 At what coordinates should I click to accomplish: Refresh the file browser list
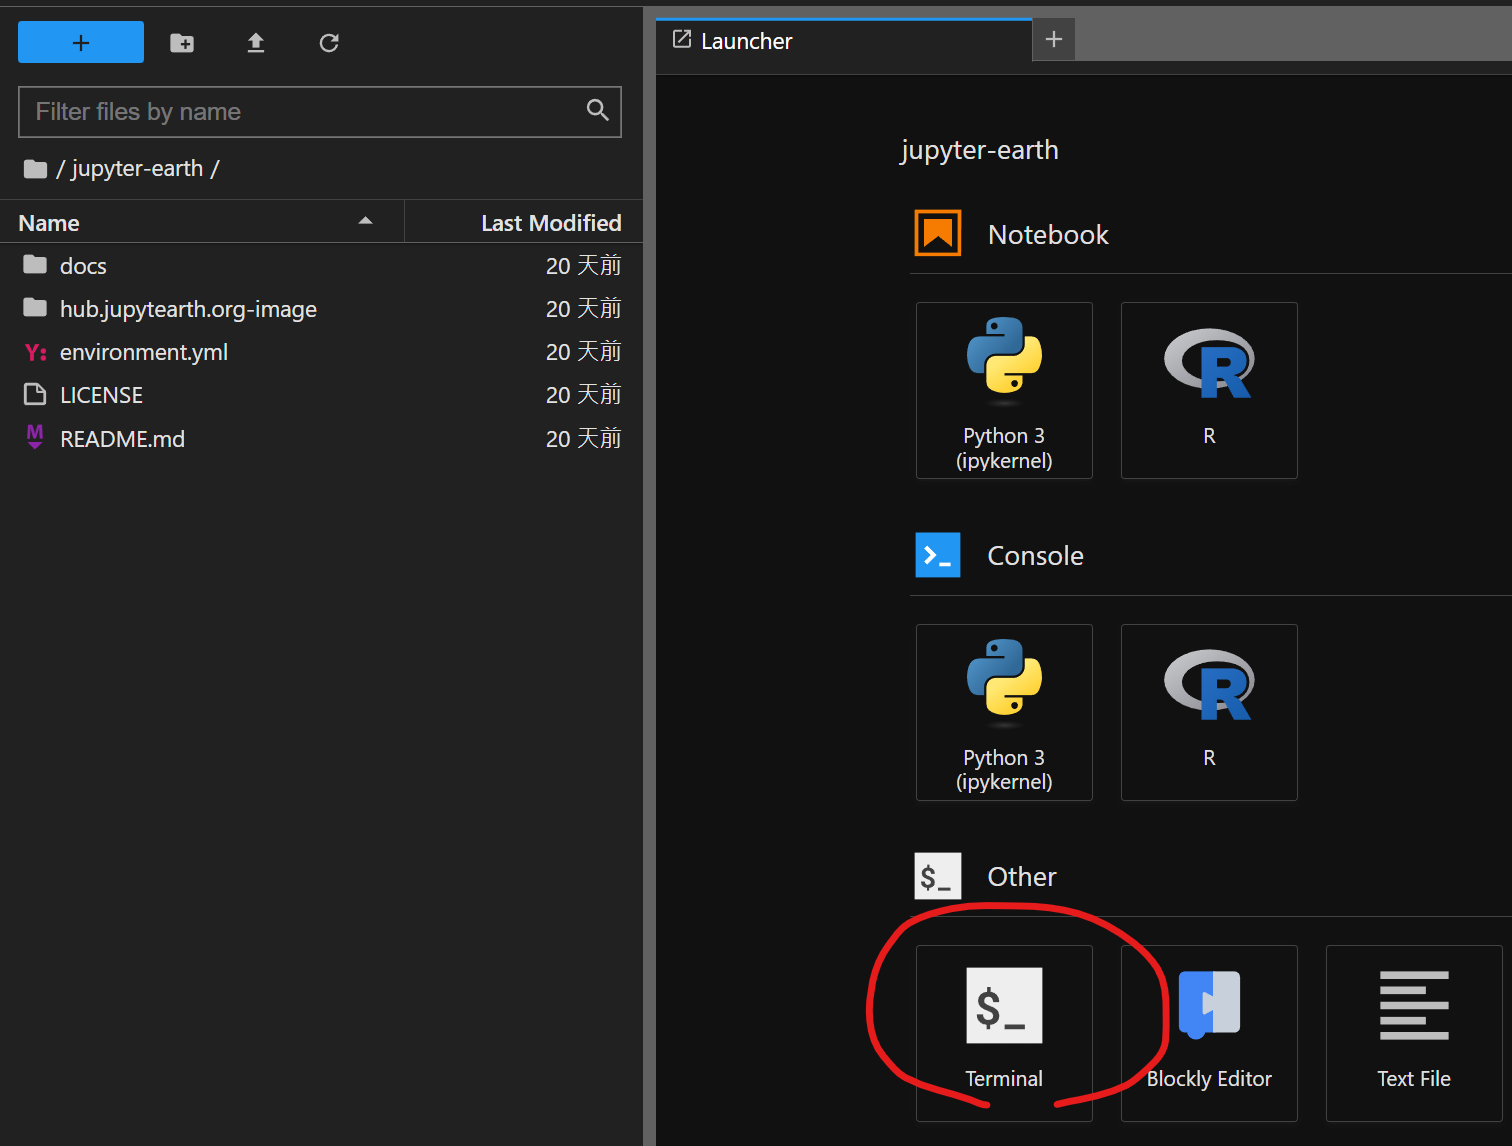pyautogui.click(x=329, y=43)
